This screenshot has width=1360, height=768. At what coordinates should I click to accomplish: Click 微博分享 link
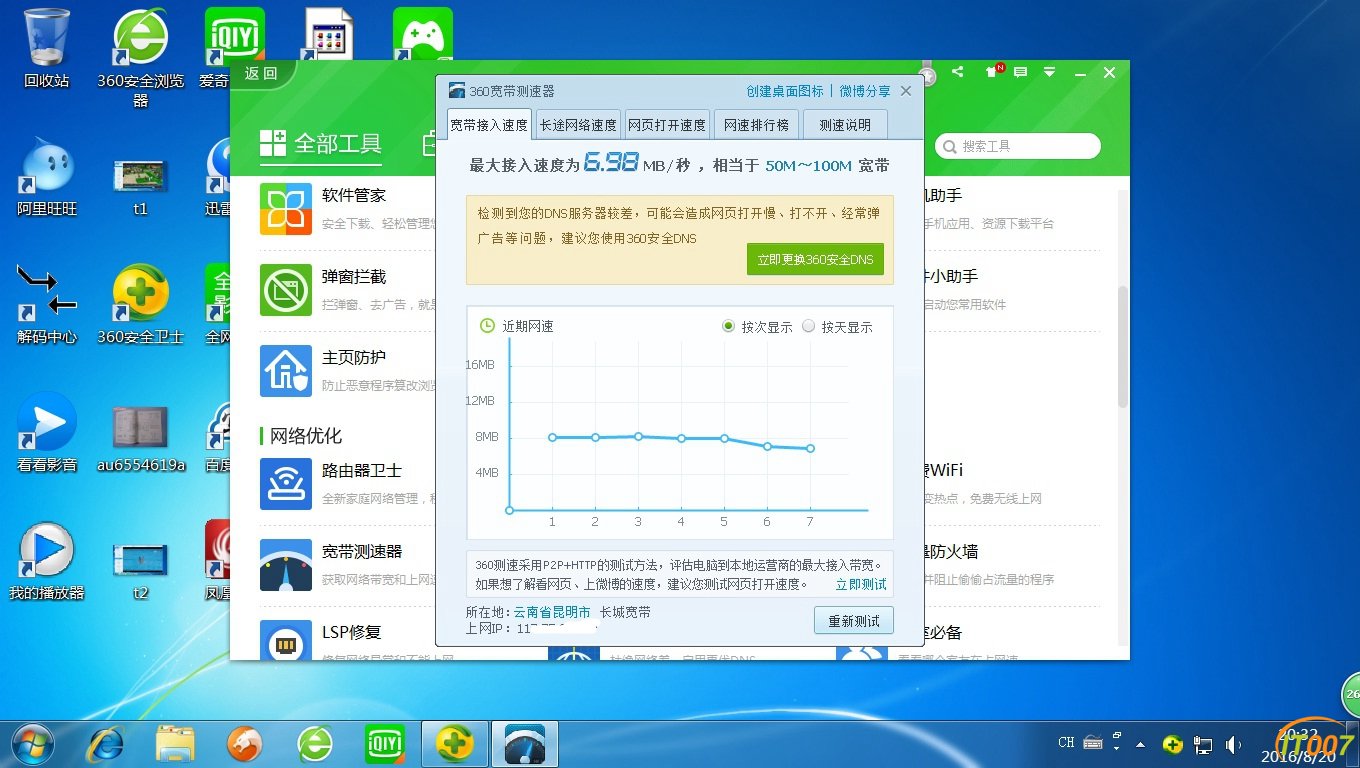pyautogui.click(x=865, y=91)
